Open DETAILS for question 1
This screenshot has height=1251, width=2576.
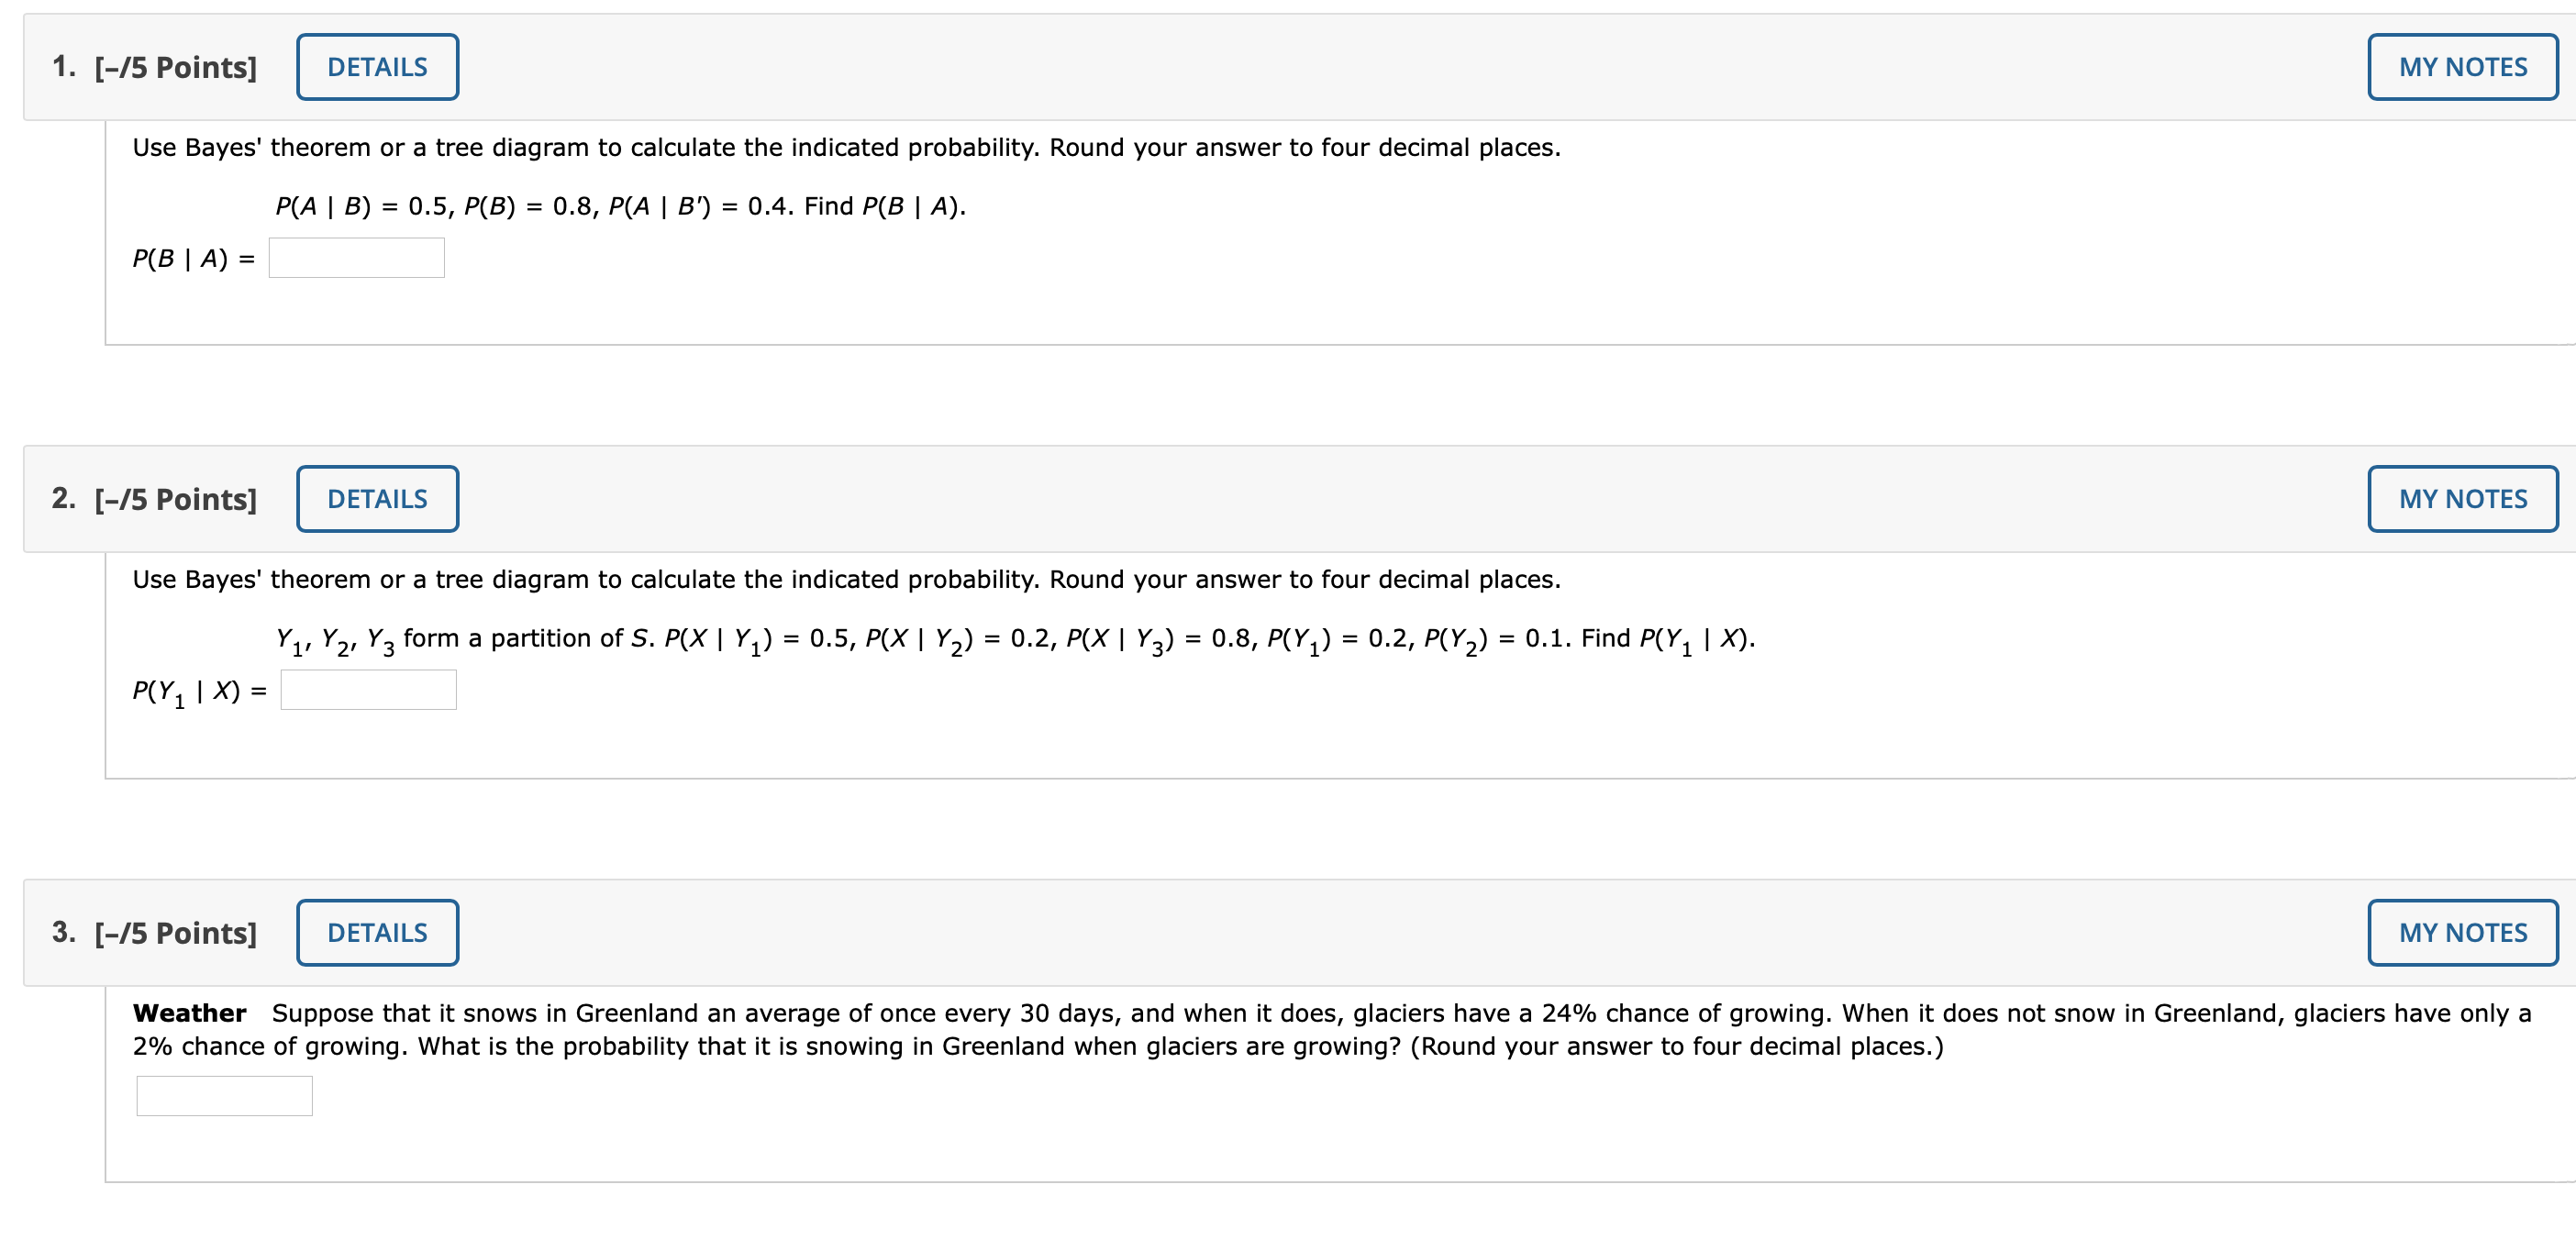[x=376, y=66]
